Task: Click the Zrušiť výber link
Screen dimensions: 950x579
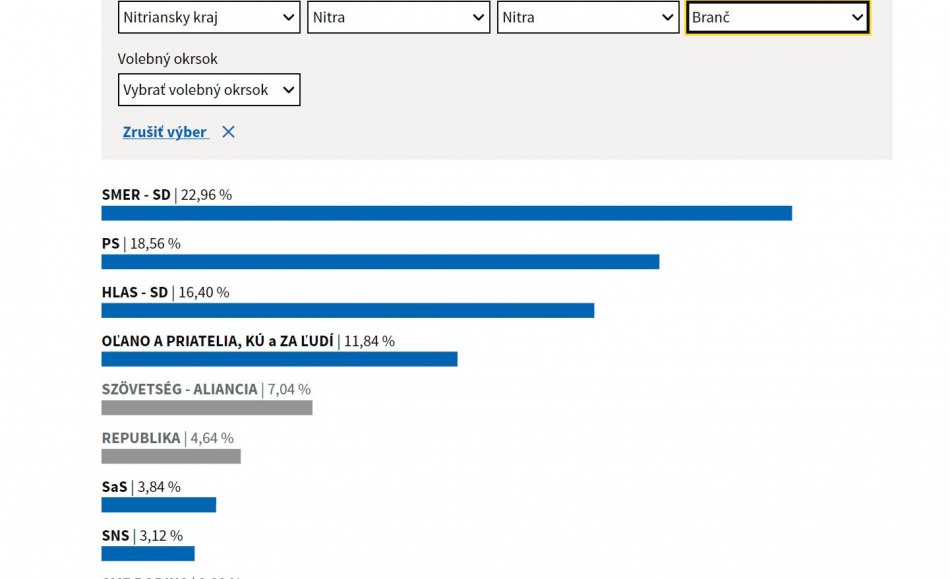Action: 165,132
